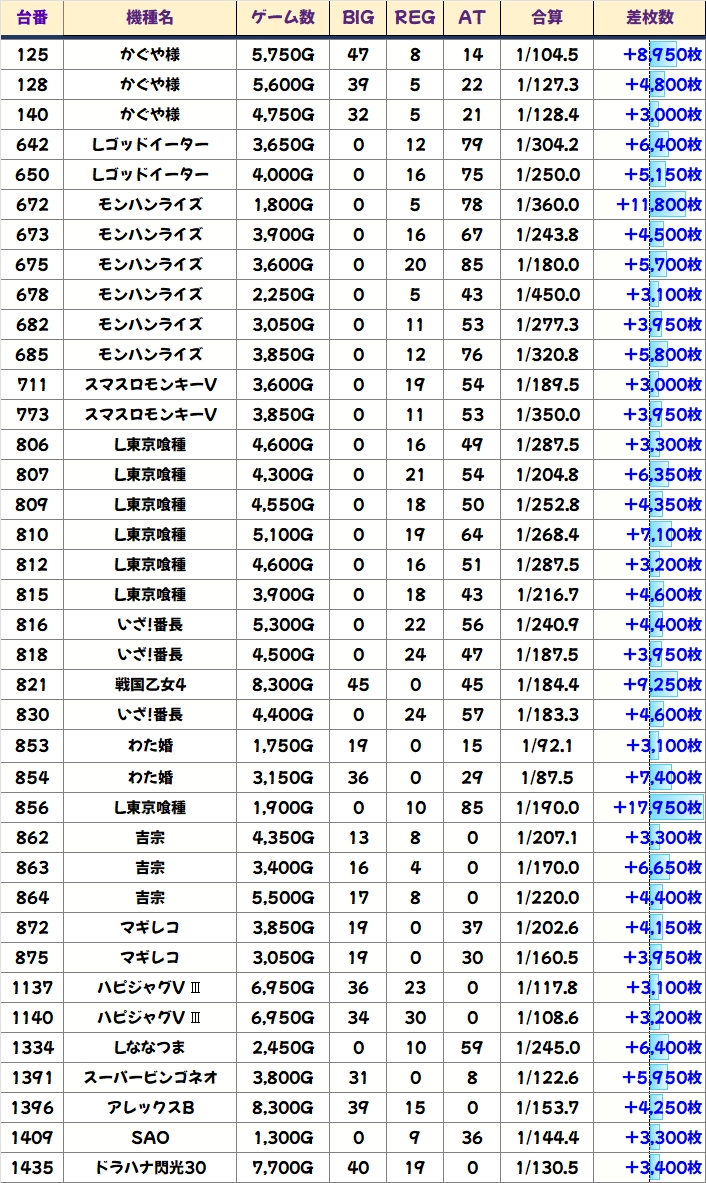Screen dimensions: 706x1183
Task: Click the 4,000G game count cell
Action: click(283, 174)
